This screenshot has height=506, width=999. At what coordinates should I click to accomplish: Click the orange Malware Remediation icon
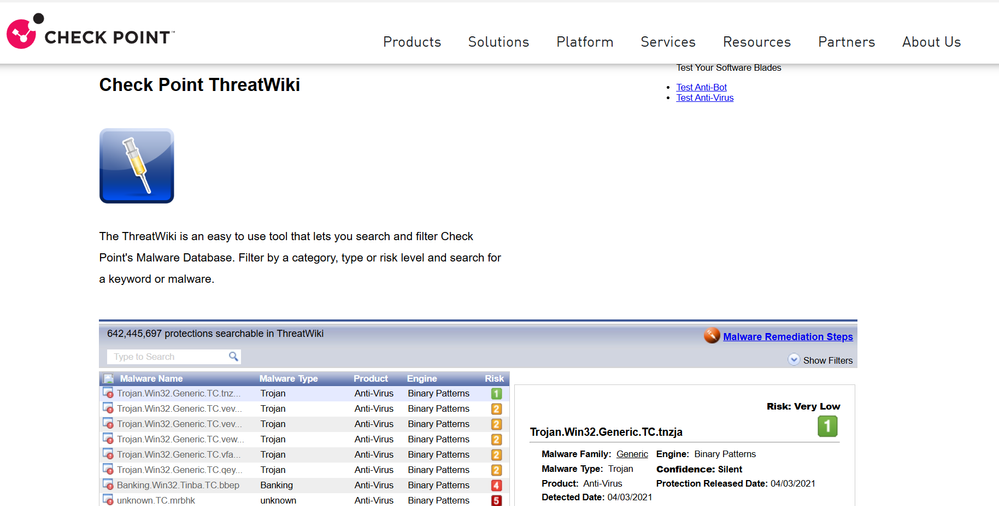712,336
